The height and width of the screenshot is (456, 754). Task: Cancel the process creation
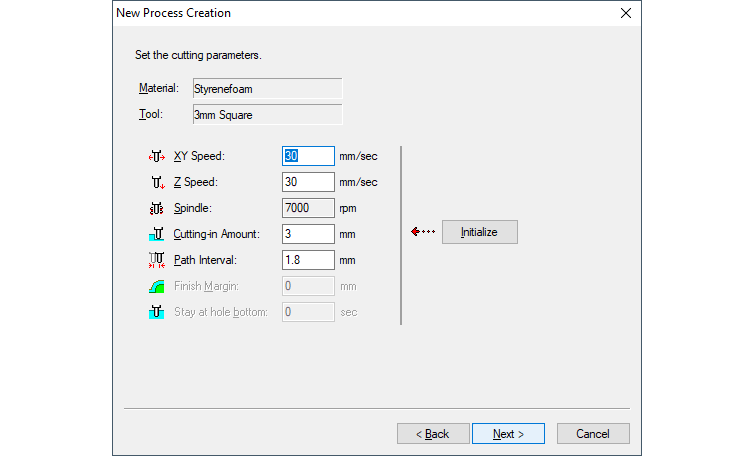pyautogui.click(x=593, y=434)
